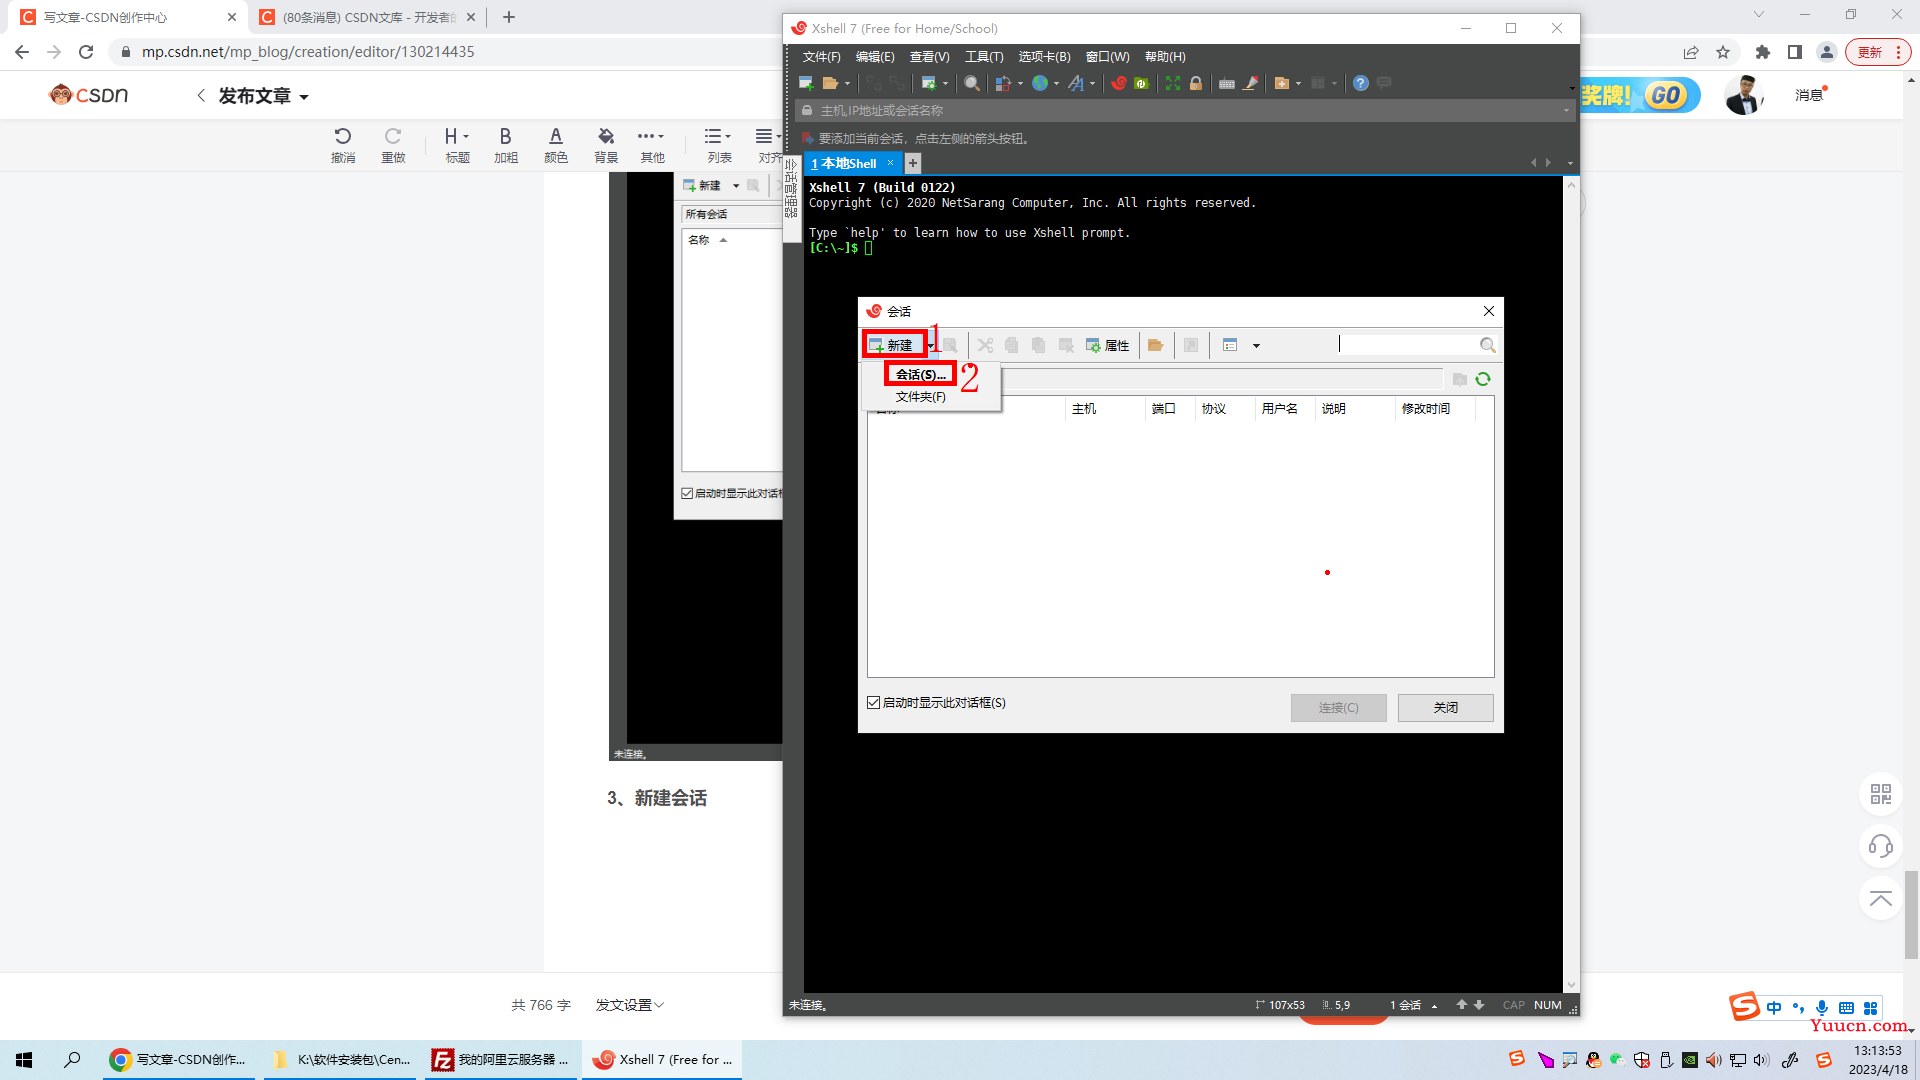This screenshot has height=1080, width=1920.
Task: Toggle 启动时显示此对话框(S) checkbox in sessions dialog
Action: point(874,703)
